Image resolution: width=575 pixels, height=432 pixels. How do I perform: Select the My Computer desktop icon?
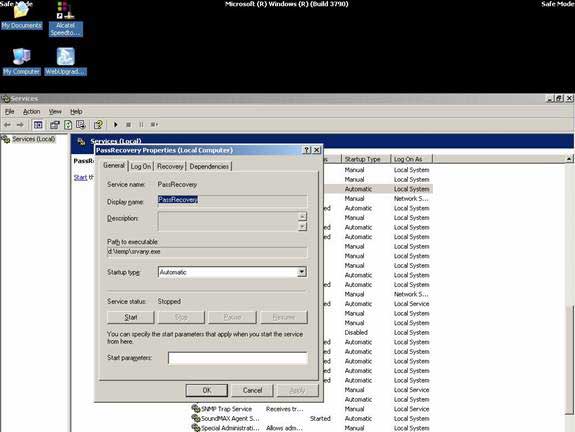pyautogui.click(x=21, y=61)
